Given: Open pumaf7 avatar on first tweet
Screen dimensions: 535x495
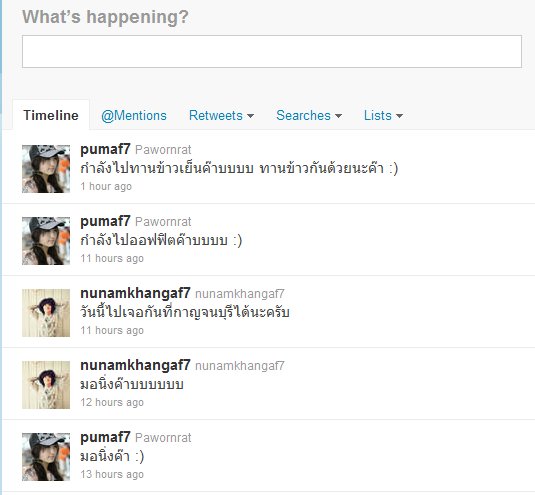Looking at the screenshot, I should coord(46,169).
